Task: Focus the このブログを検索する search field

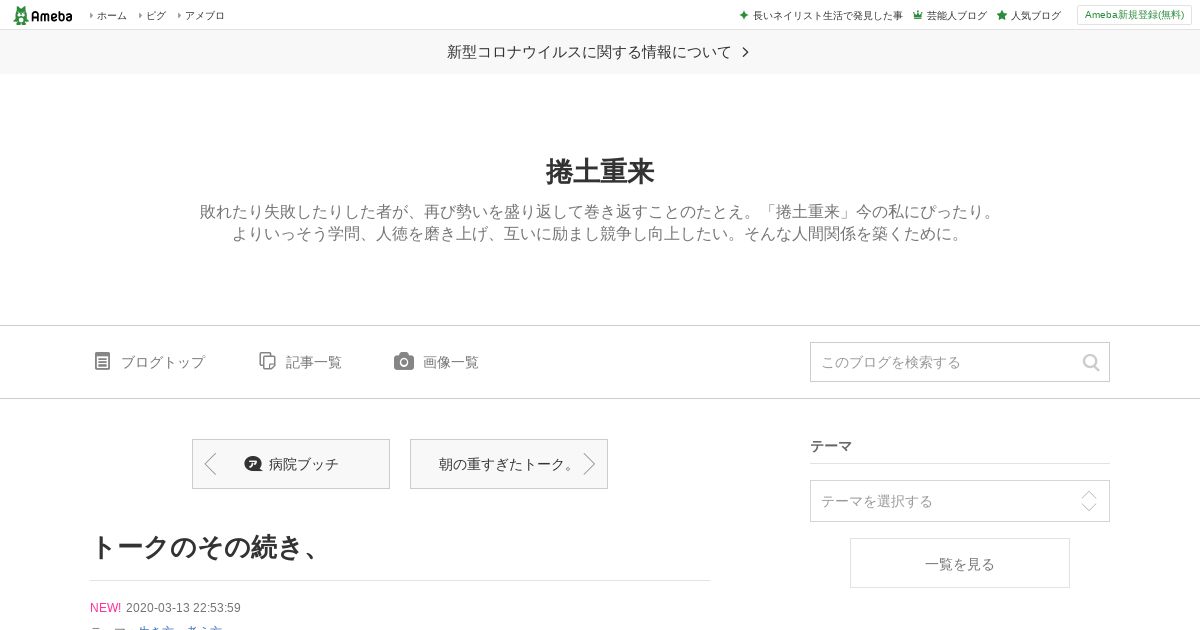Action: pos(960,362)
